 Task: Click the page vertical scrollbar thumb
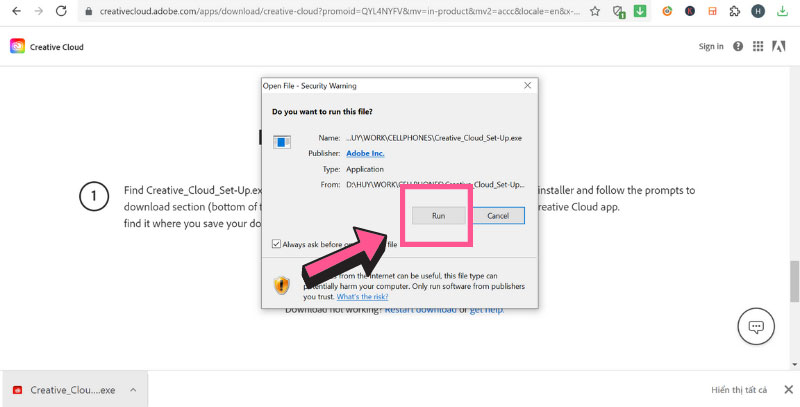point(794,282)
